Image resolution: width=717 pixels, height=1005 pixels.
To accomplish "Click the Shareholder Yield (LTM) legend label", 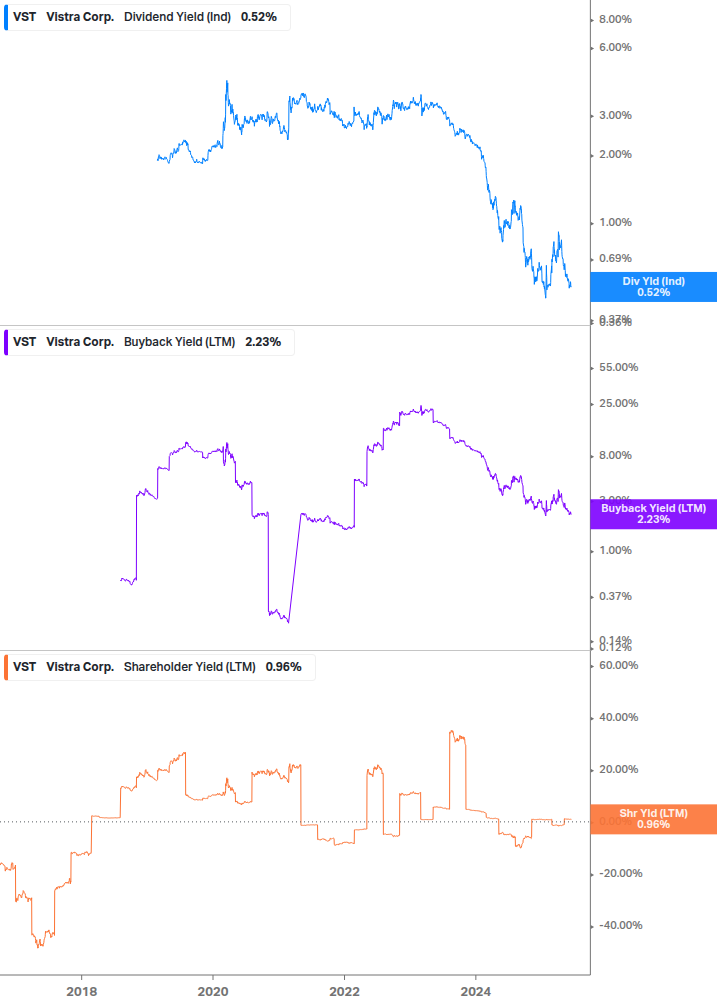I will click(x=190, y=667).
